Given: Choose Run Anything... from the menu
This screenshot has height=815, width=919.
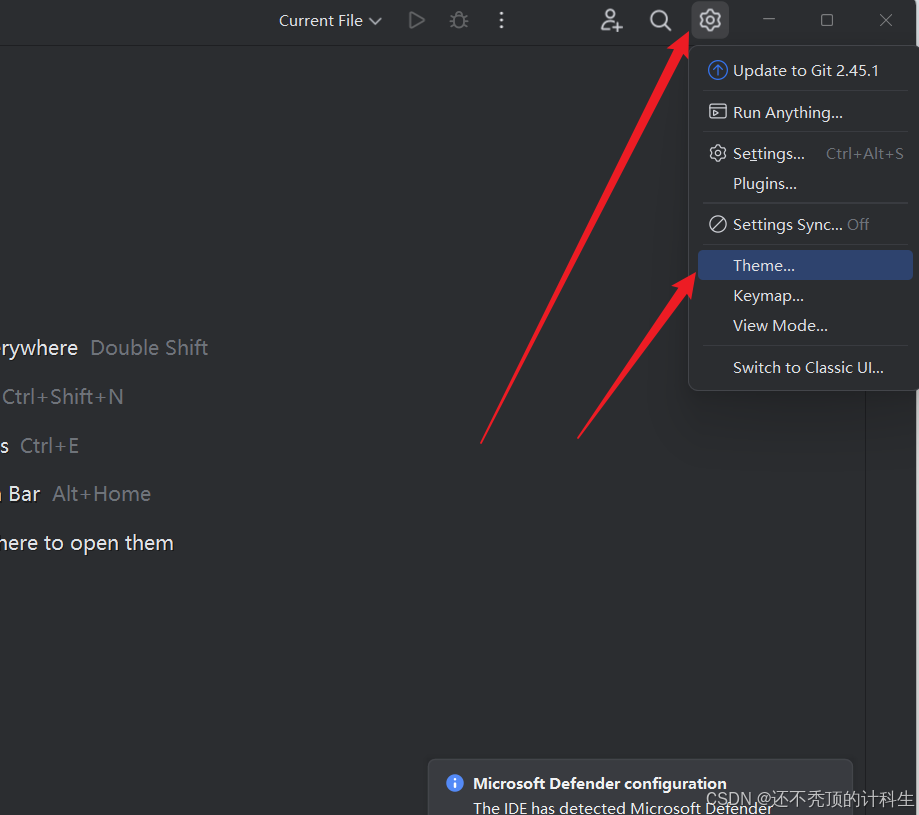Looking at the screenshot, I should pos(805,112).
